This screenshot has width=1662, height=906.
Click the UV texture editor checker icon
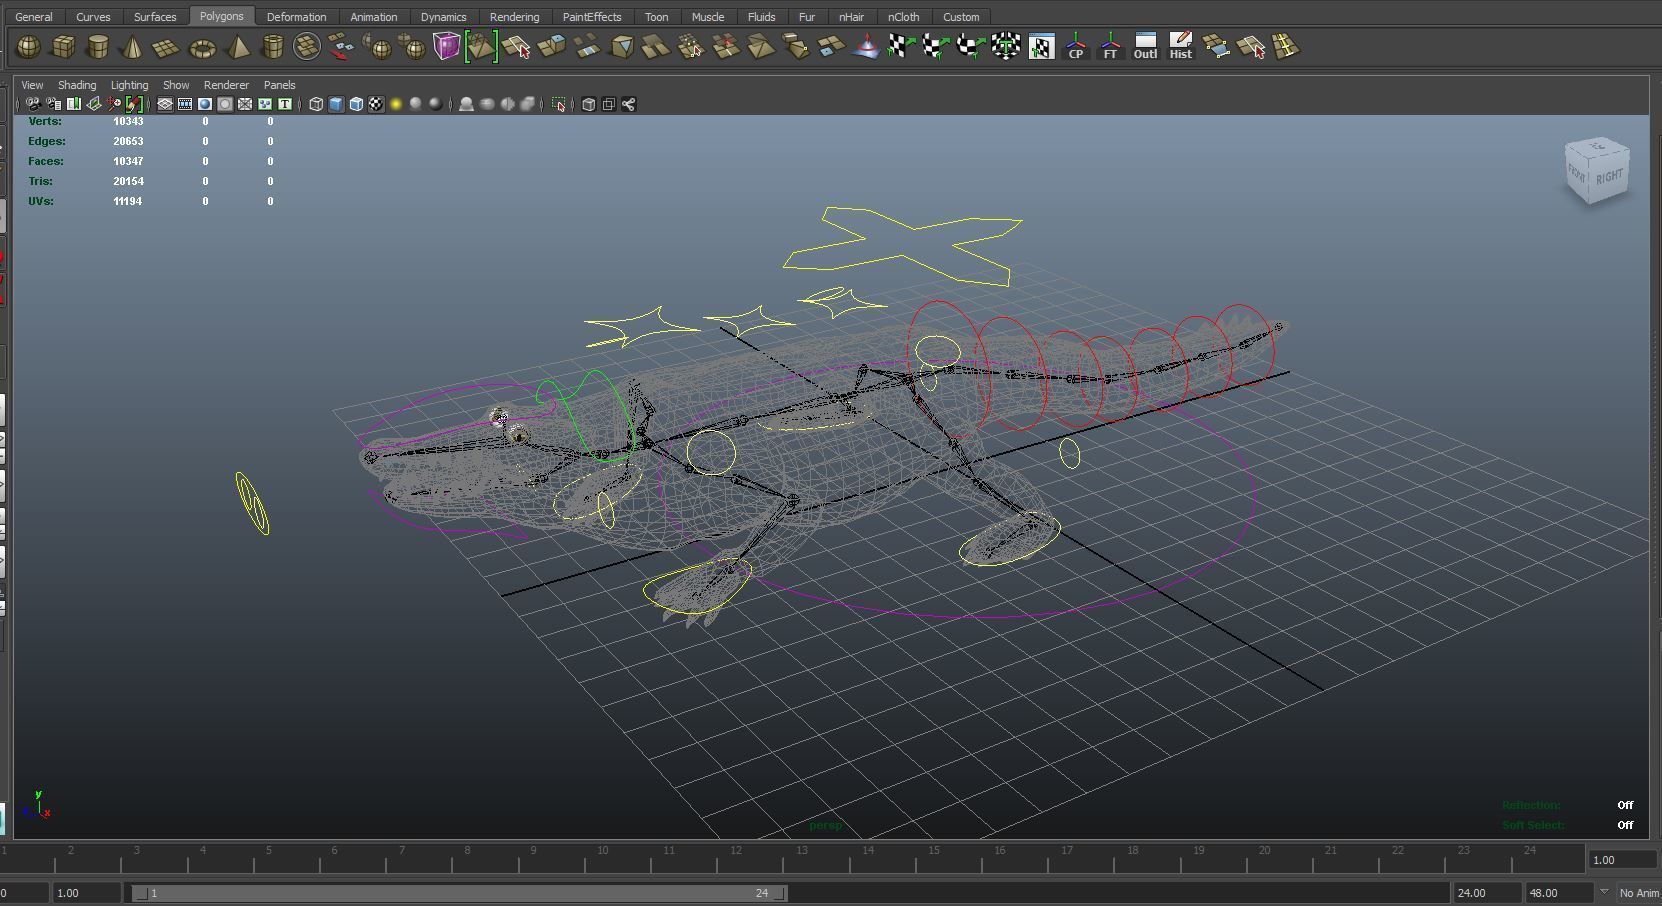[1041, 47]
